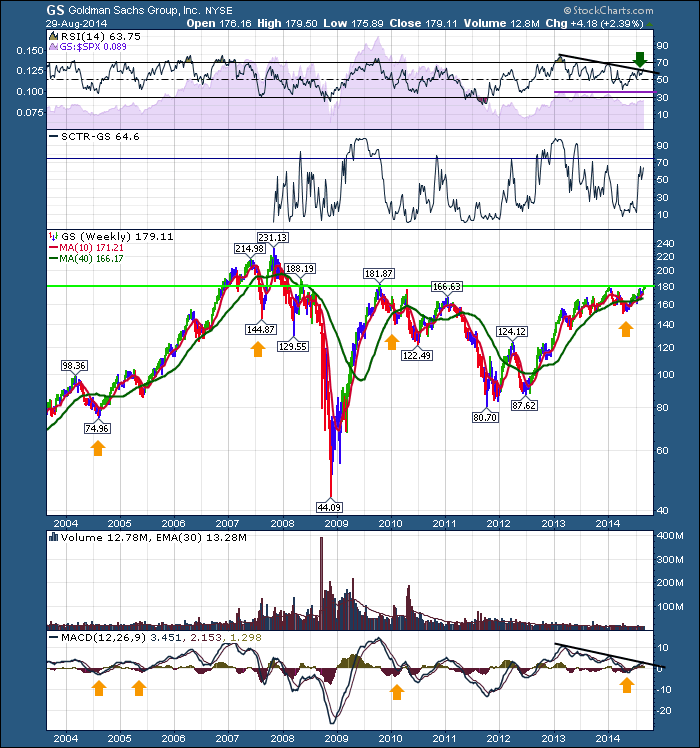Click the RSI(14) 63.75 legend
The height and width of the screenshot is (748, 700).
(x=101, y=37)
